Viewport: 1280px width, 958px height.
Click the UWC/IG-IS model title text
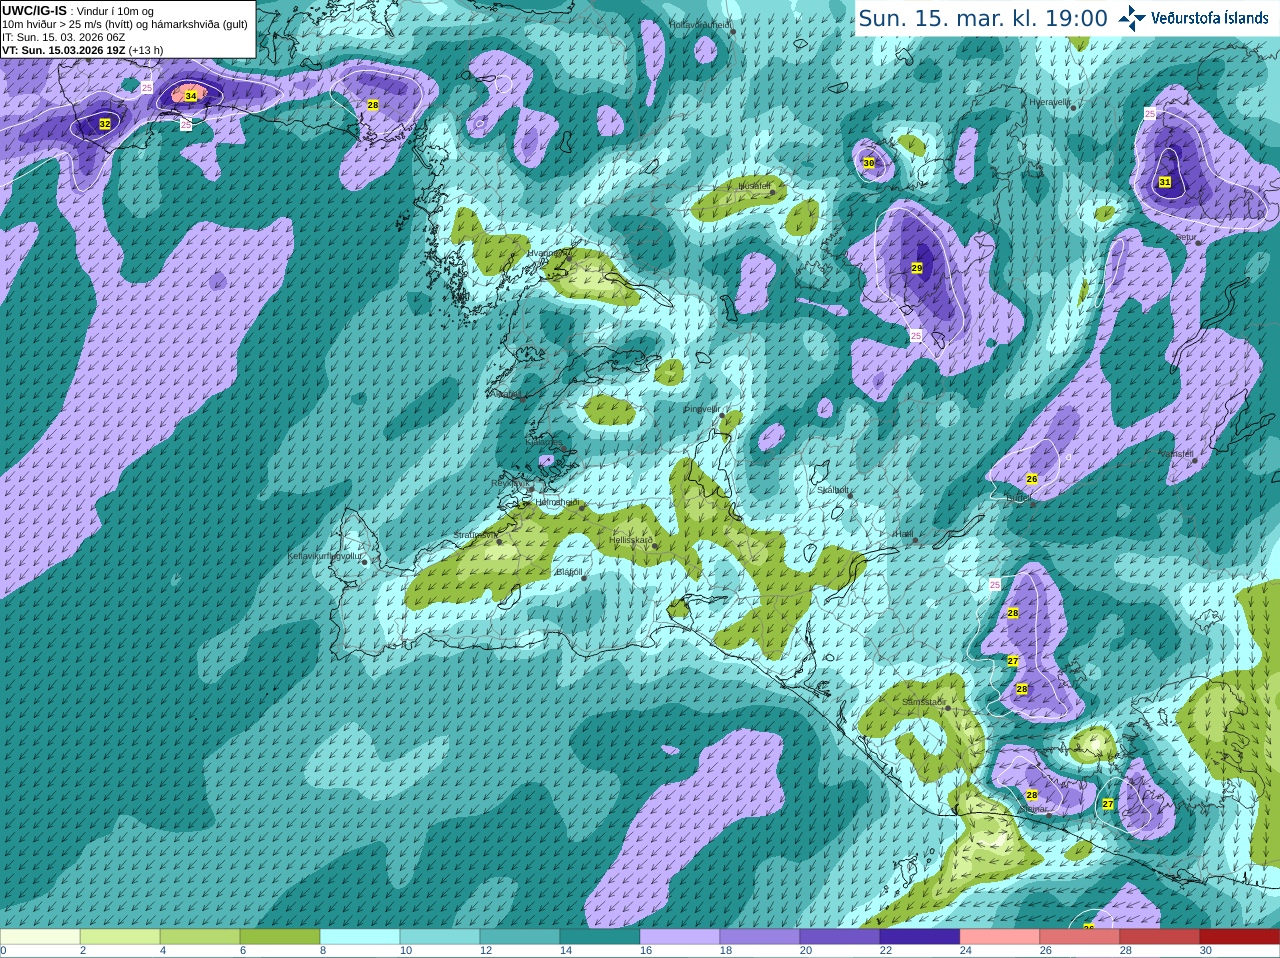tap(34, 11)
